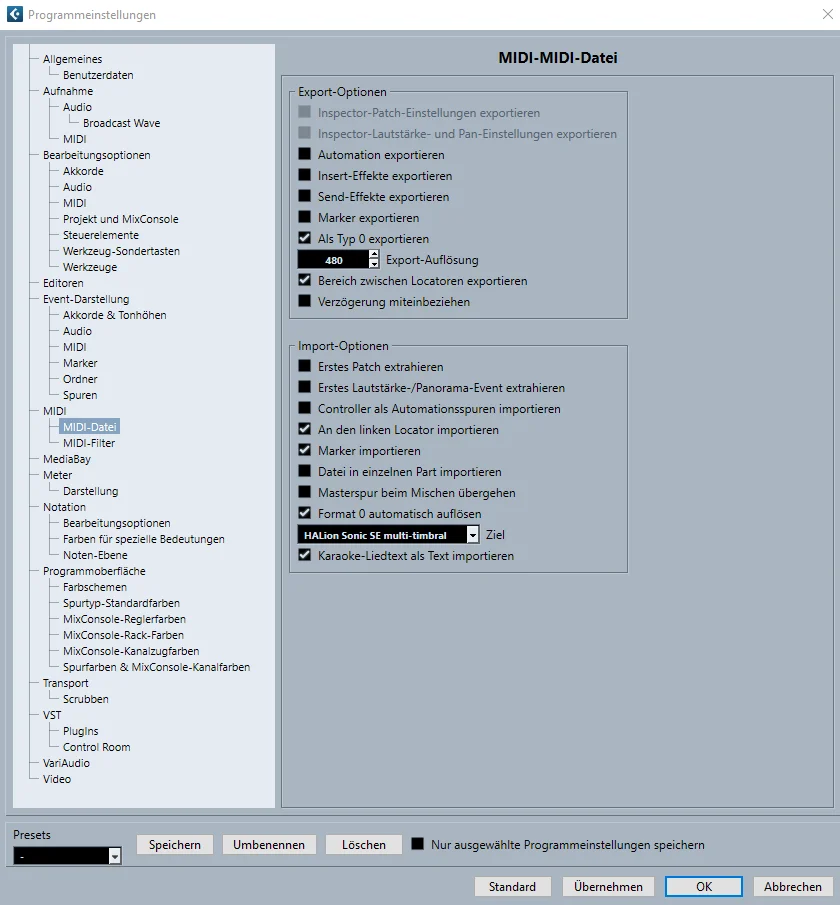Toggle Send-Effekte exportieren
Viewport: 840px width, 905px height.
304,196
